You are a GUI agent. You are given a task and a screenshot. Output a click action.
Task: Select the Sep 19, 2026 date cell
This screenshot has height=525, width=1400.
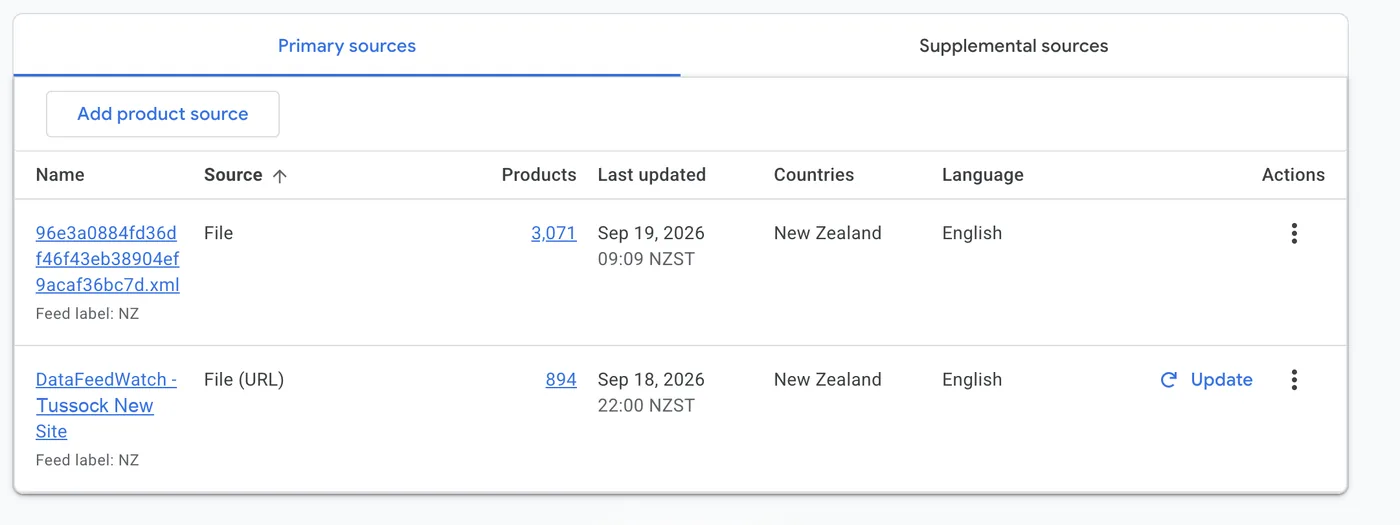(x=651, y=233)
